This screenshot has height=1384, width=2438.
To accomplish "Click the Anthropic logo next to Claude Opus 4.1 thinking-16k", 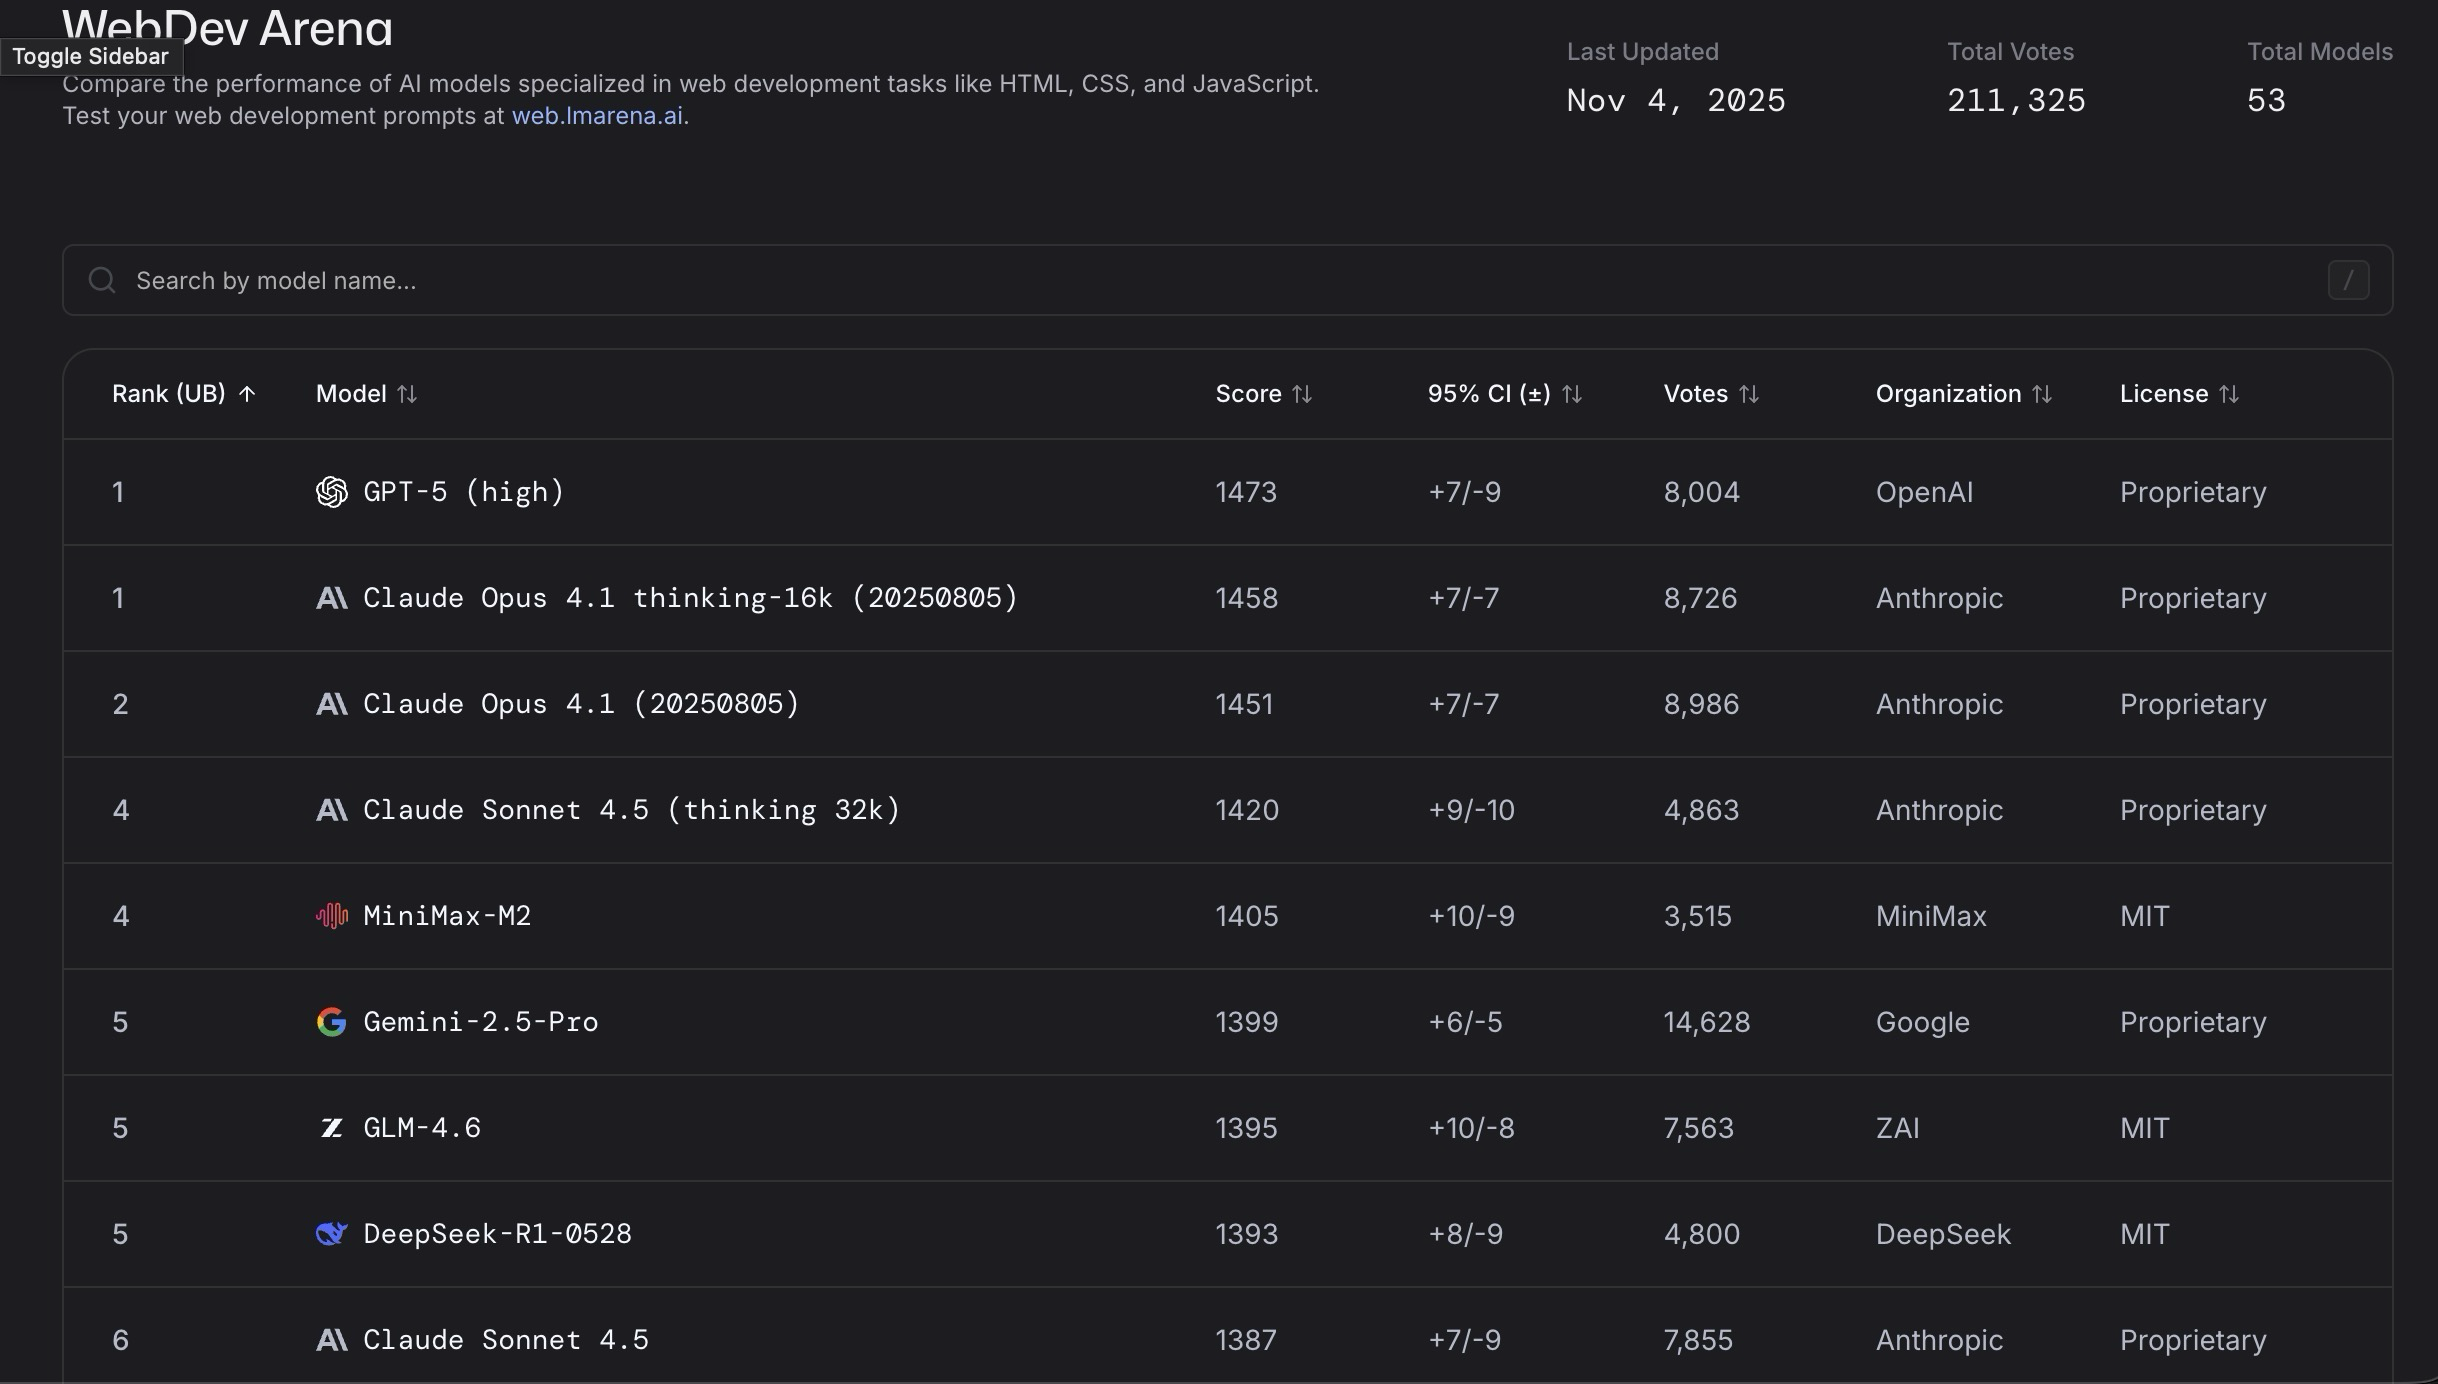I will pos(331,598).
